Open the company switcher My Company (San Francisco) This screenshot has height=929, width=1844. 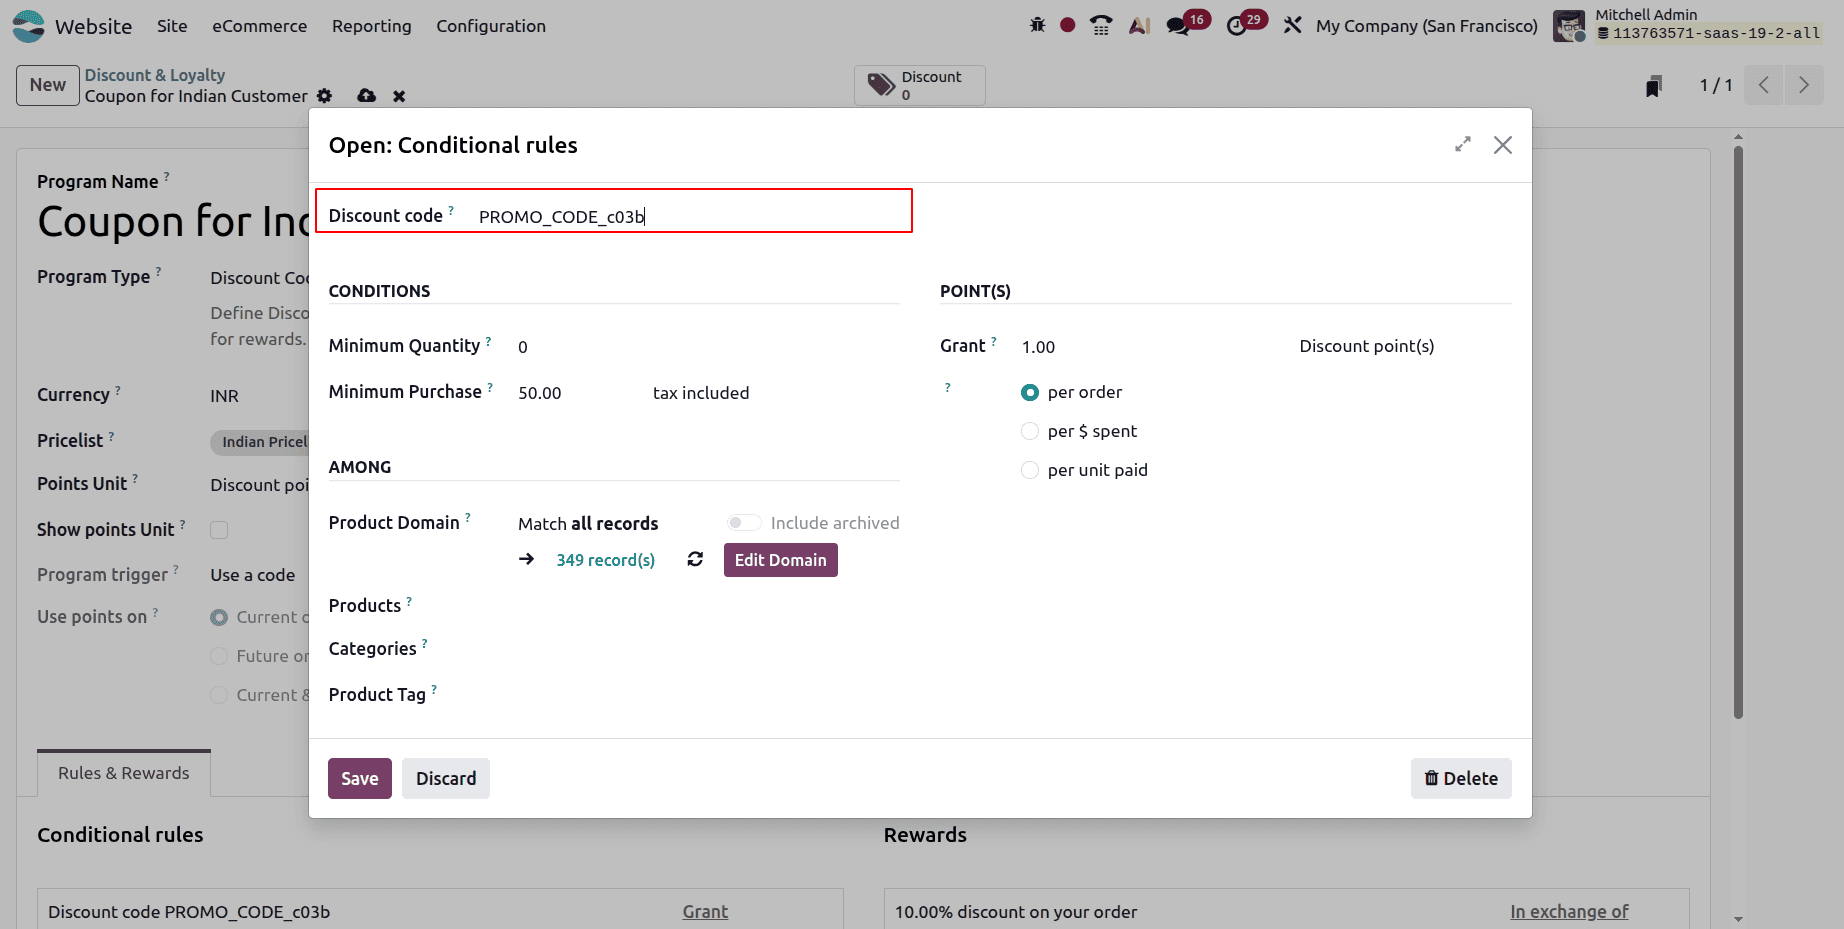(x=1427, y=26)
